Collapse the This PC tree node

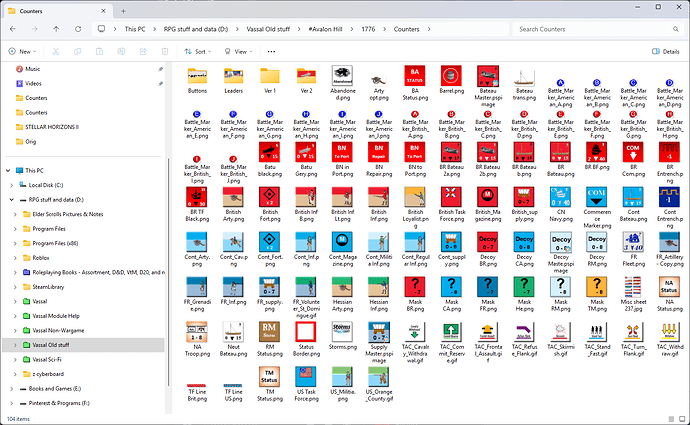click(x=8, y=170)
